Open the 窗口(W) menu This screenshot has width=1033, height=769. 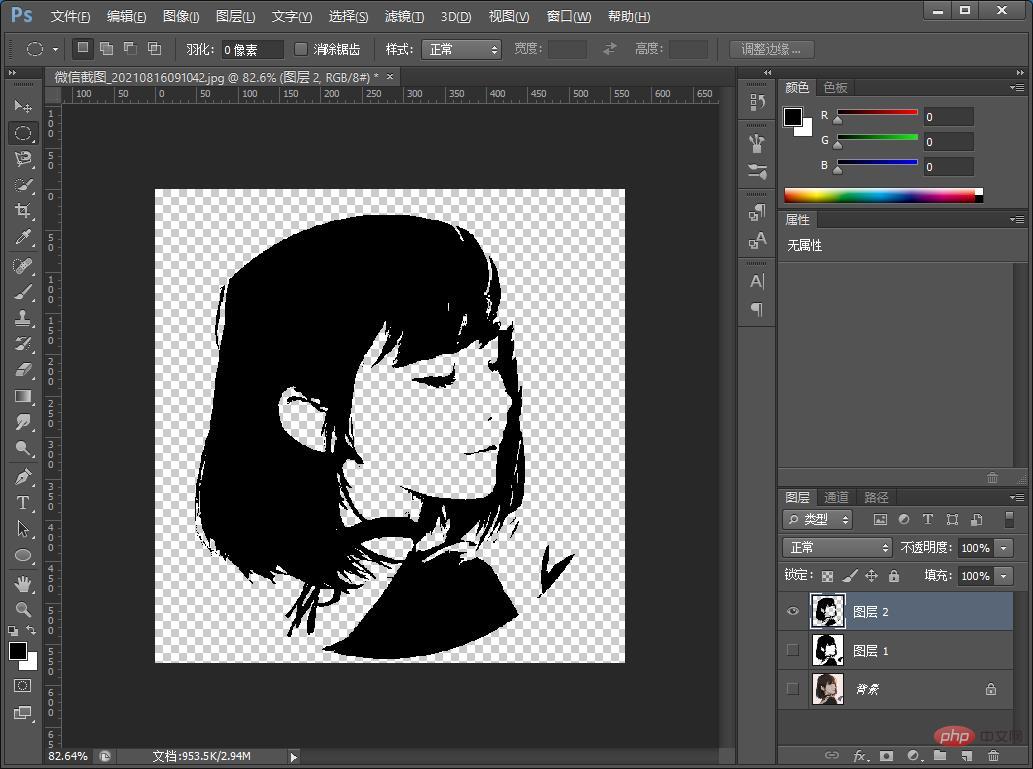569,16
